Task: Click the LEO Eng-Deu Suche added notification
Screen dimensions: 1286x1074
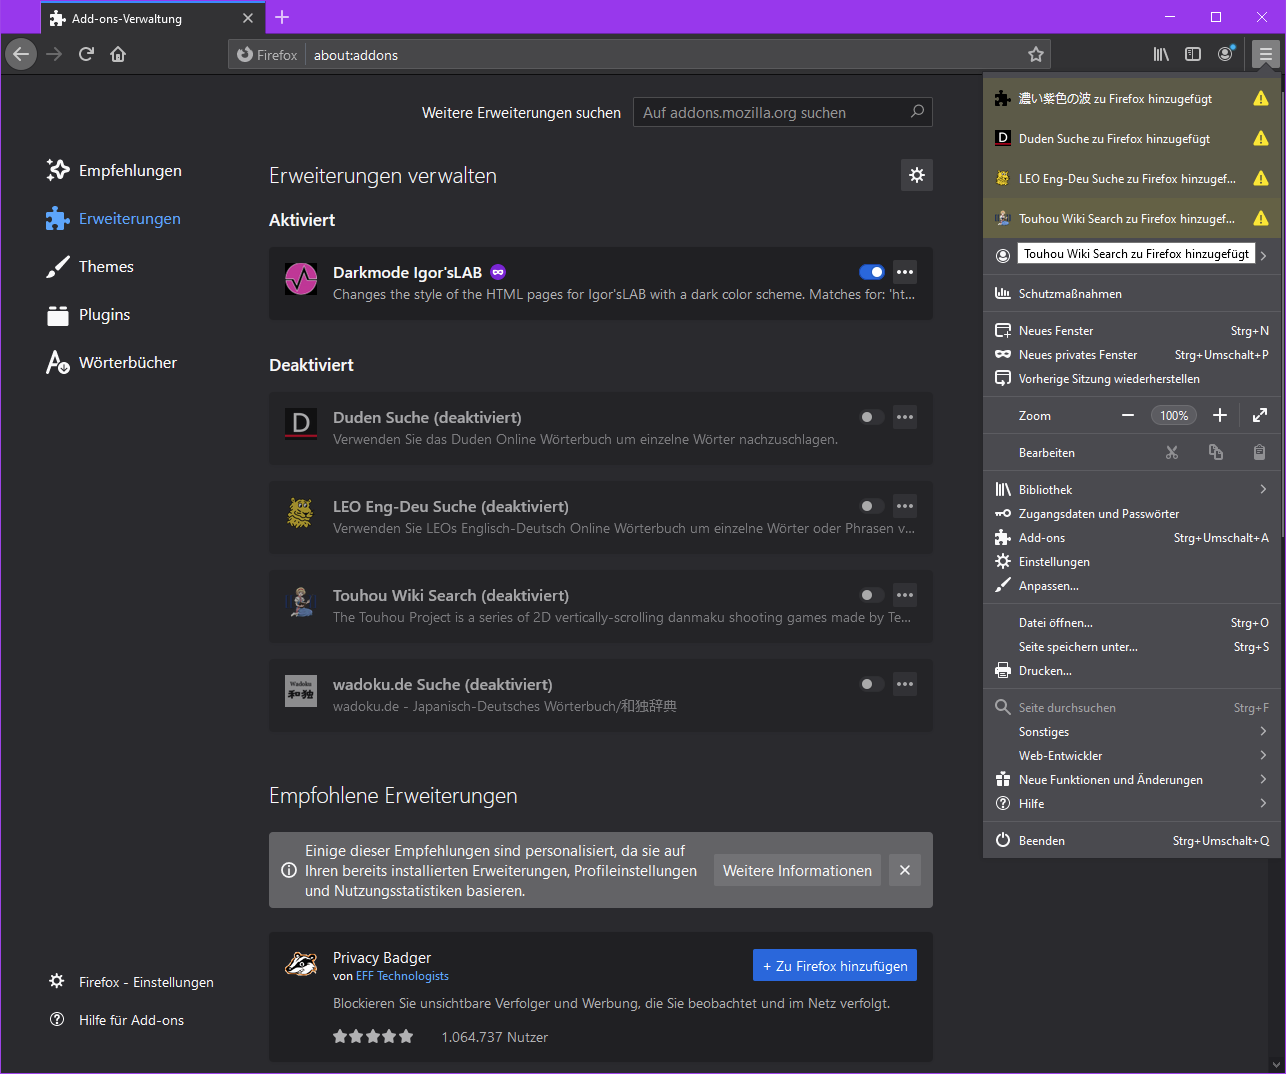Action: (x=1132, y=178)
